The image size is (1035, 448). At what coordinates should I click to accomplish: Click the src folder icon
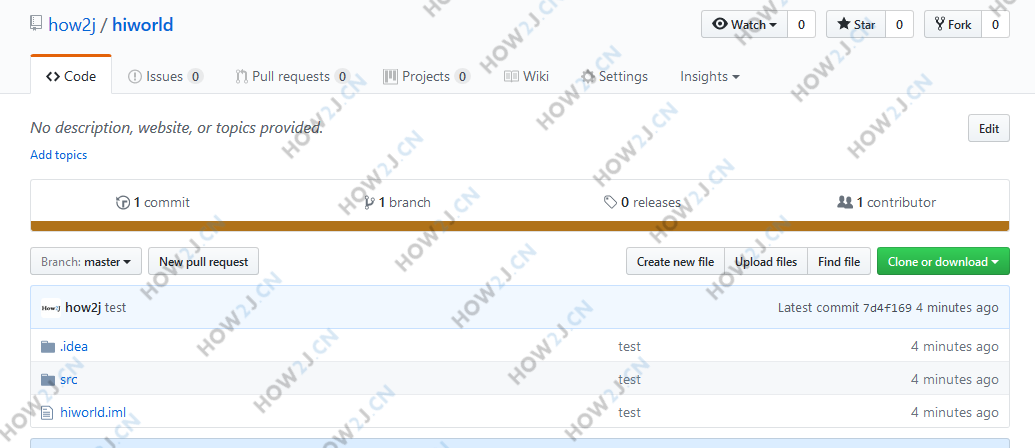point(48,379)
